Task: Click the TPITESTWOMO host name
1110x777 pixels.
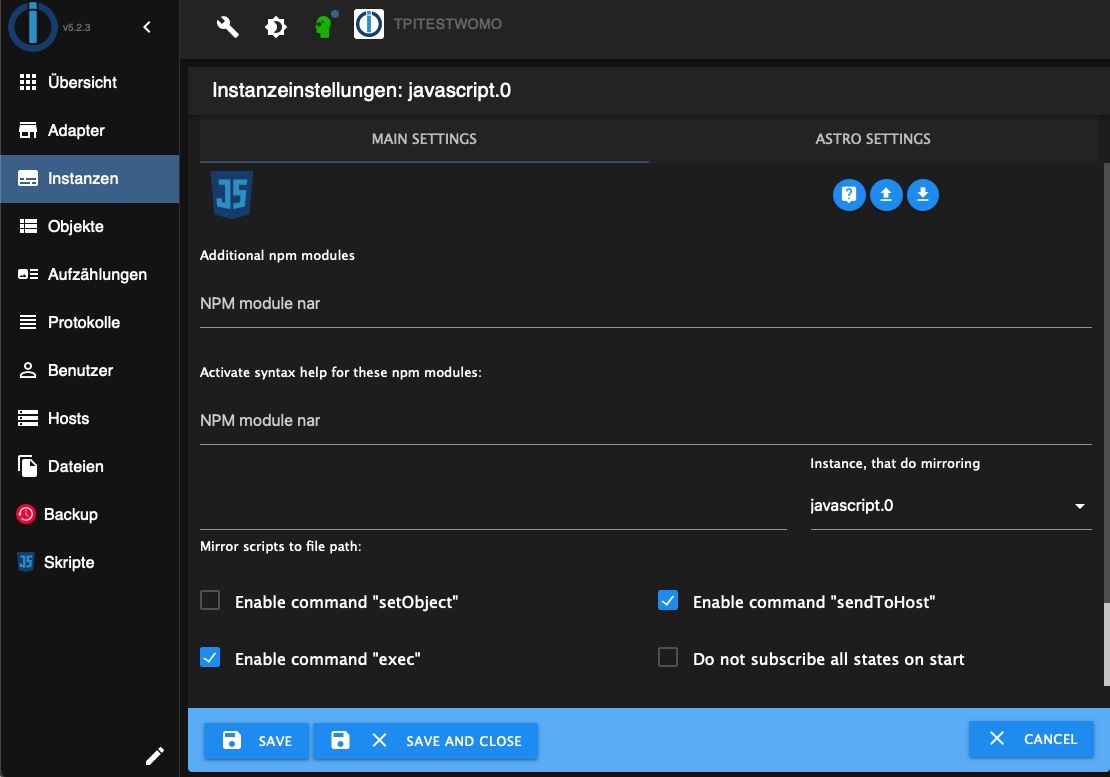Action: (447, 24)
